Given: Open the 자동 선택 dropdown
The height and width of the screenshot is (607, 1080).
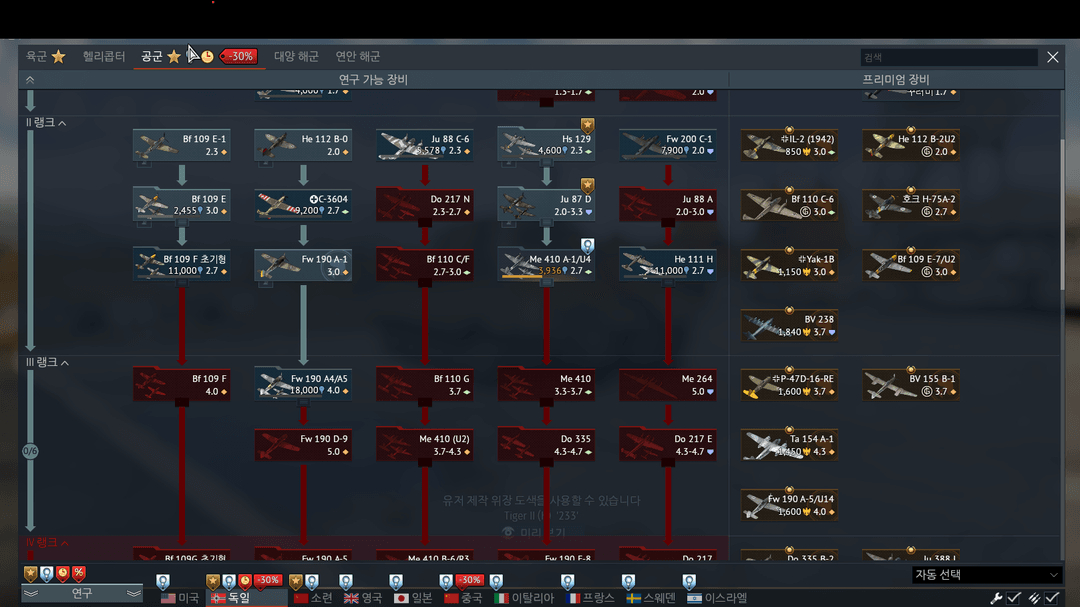Looking at the screenshot, I should point(985,575).
